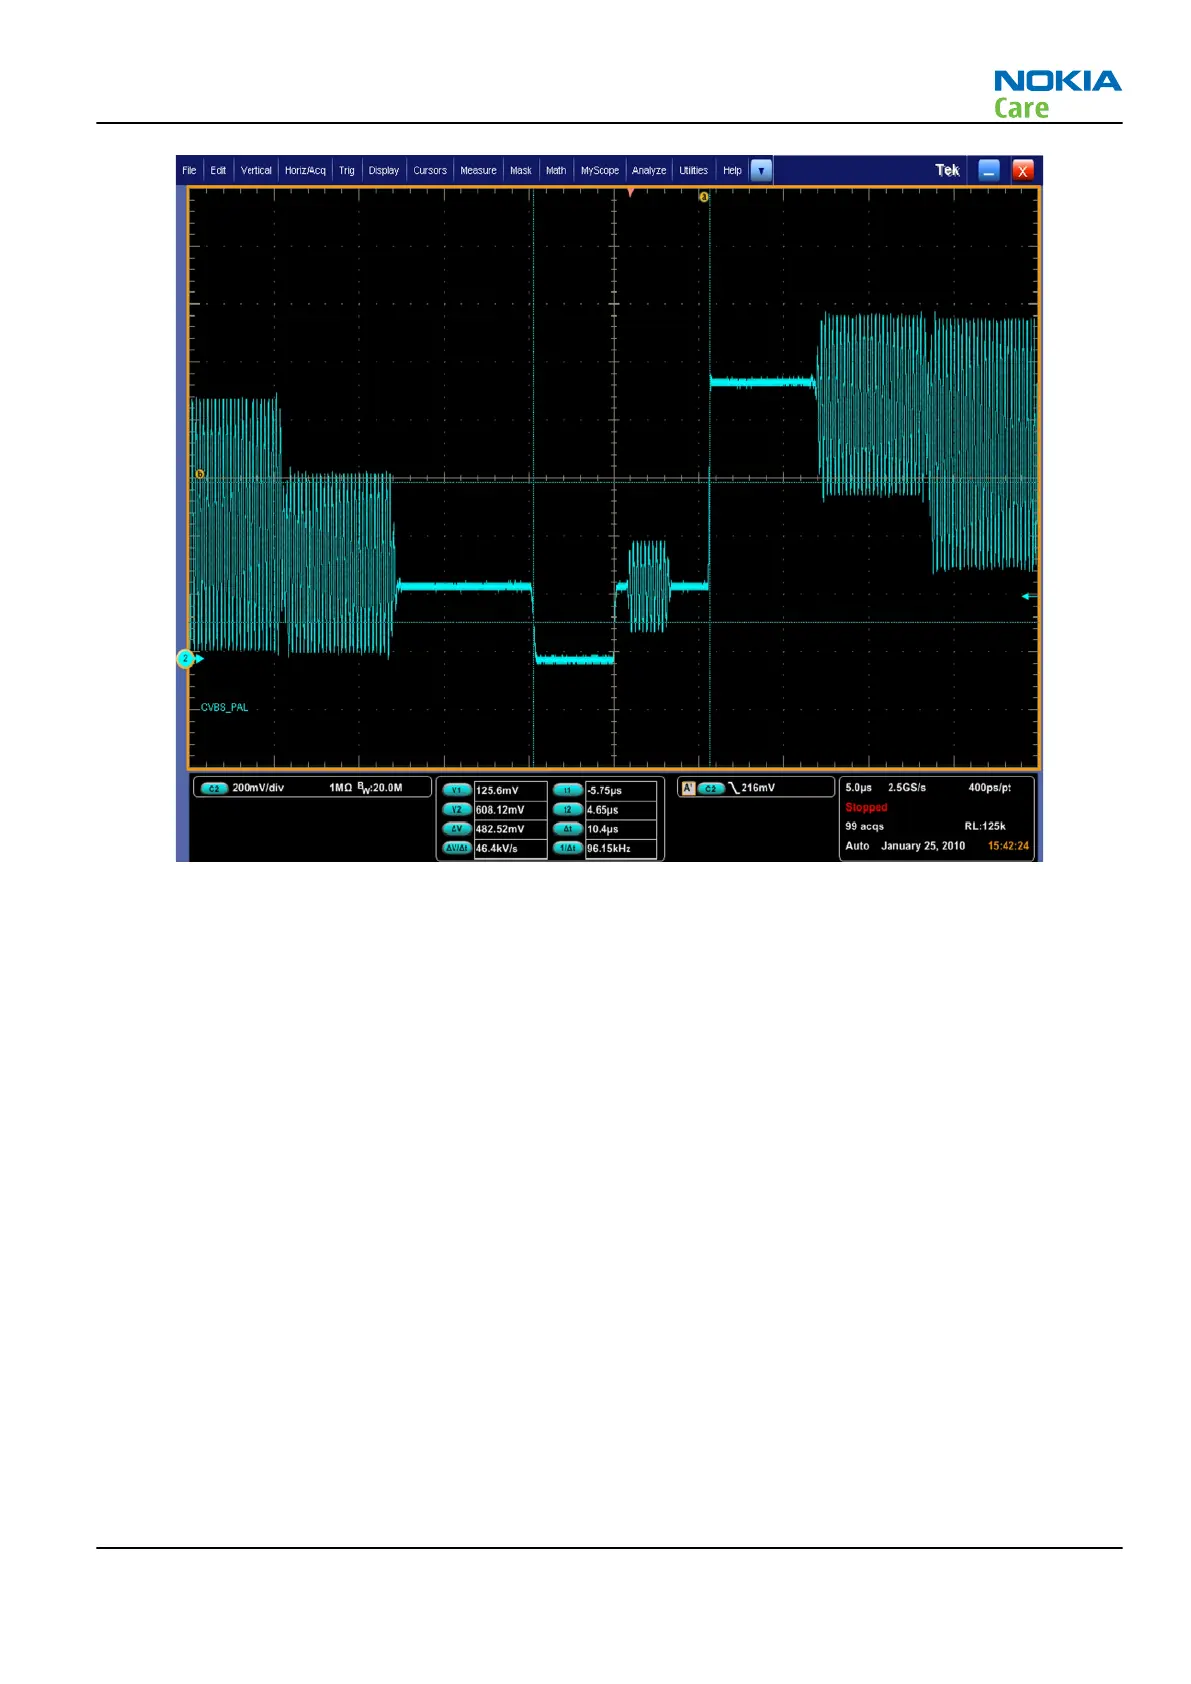
Task: Select cursor a handle at top
Action: tap(704, 197)
